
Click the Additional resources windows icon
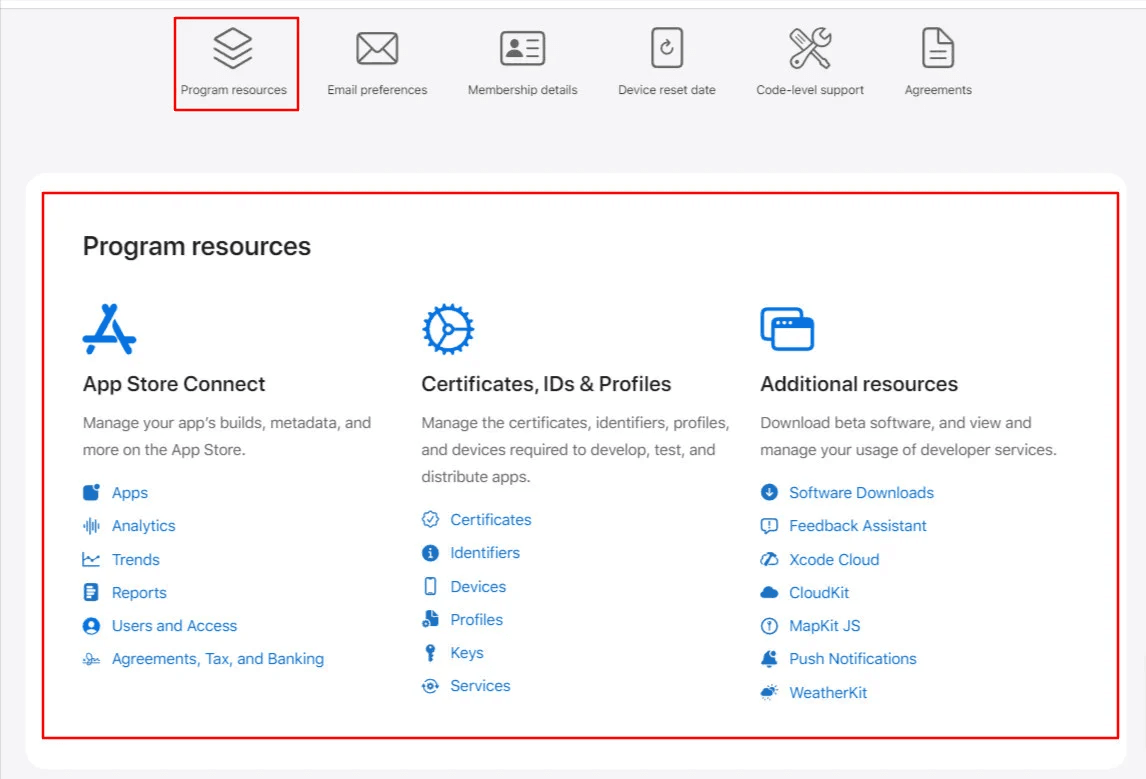(787, 329)
